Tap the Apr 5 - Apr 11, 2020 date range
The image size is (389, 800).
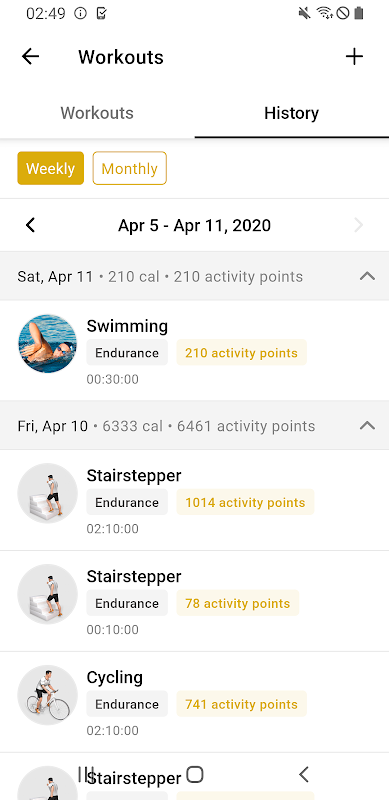(194, 225)
